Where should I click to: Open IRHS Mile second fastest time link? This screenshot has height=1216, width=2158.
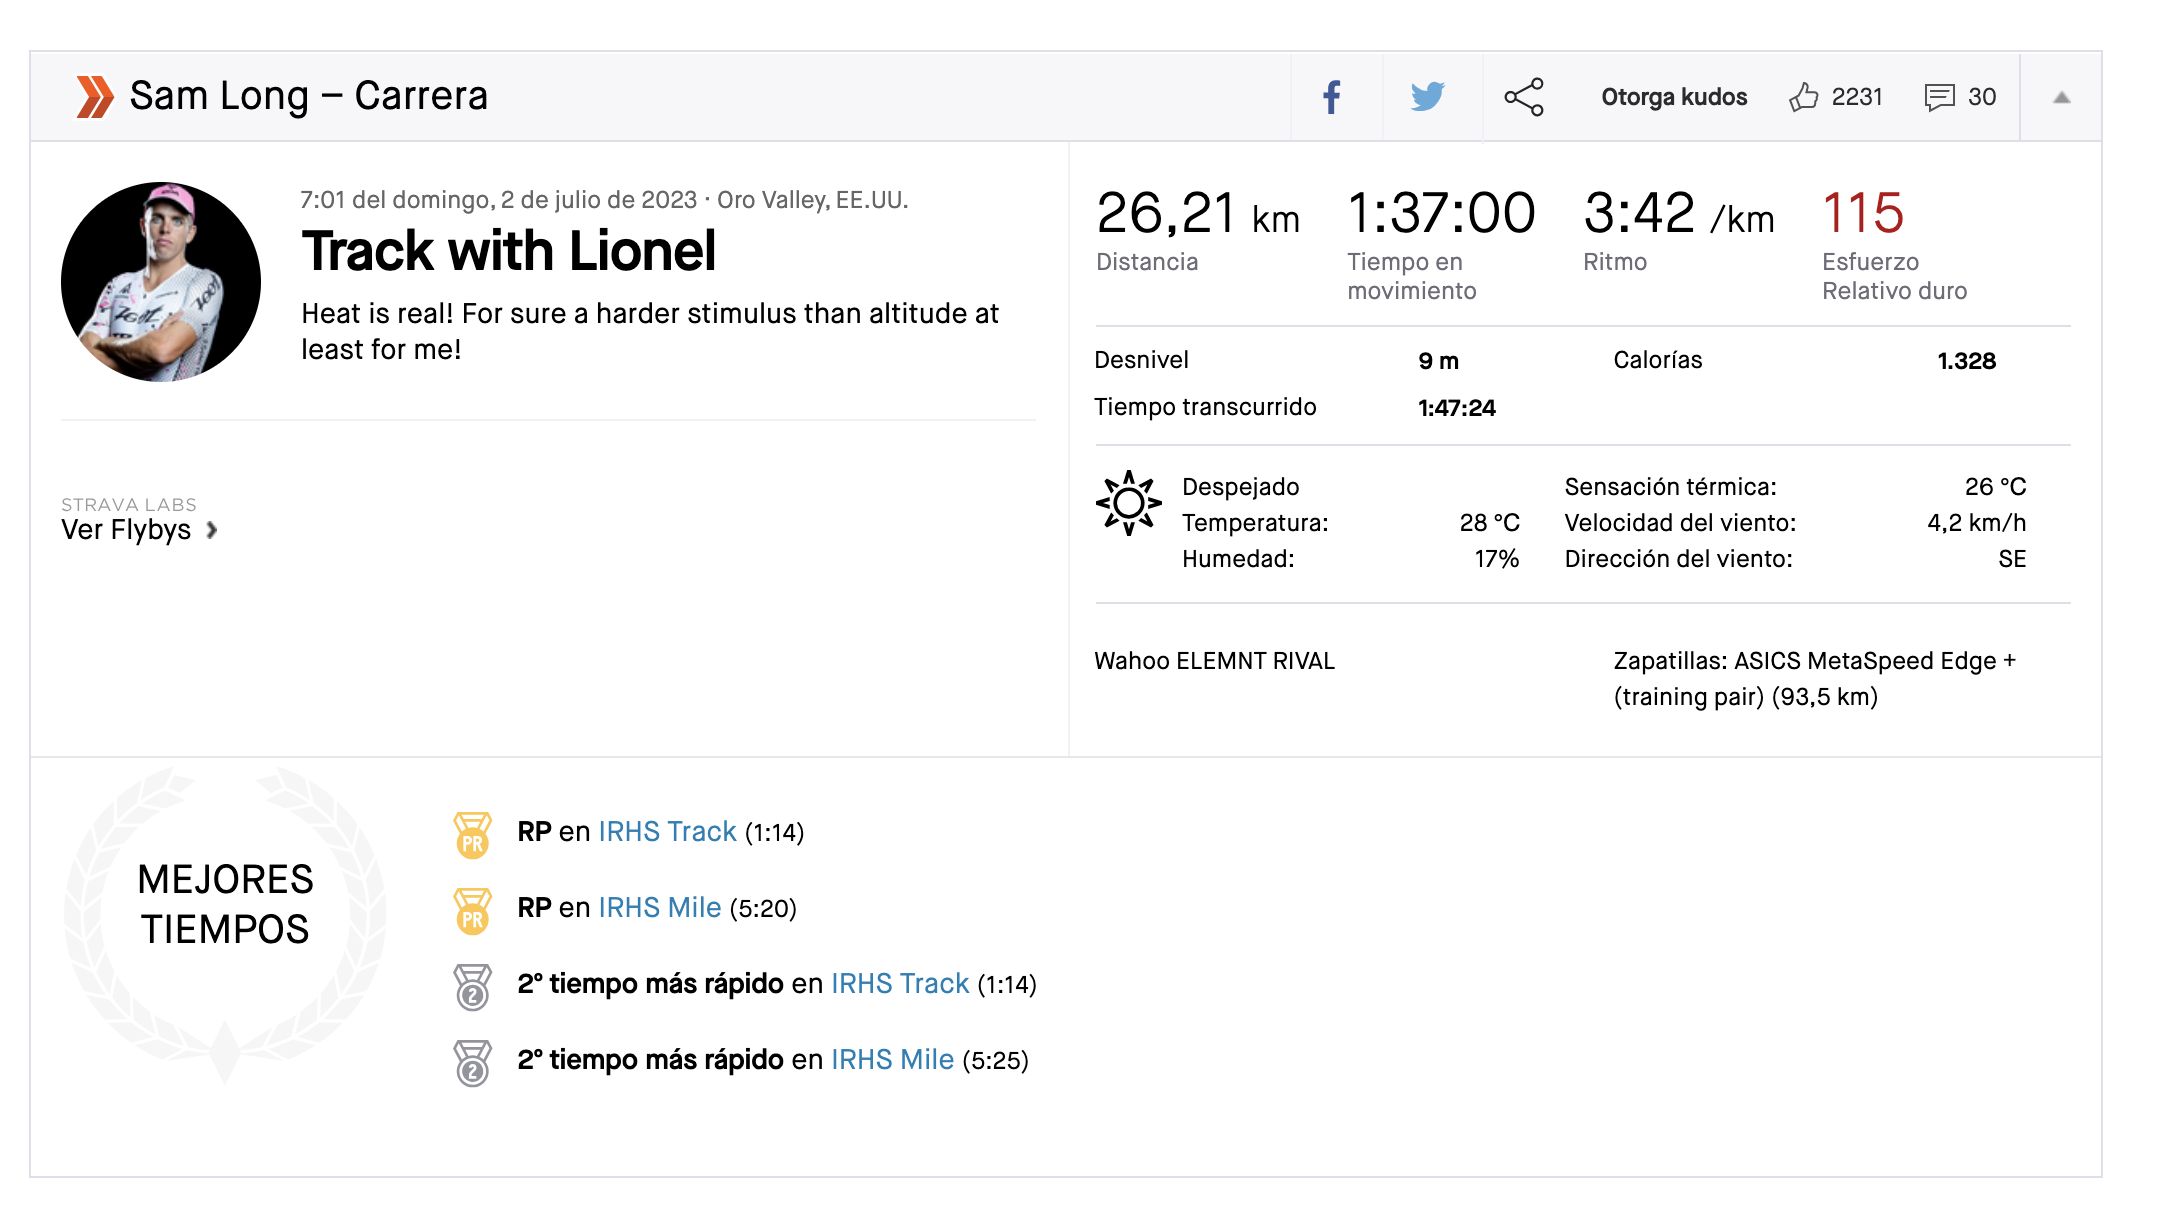892,1060
